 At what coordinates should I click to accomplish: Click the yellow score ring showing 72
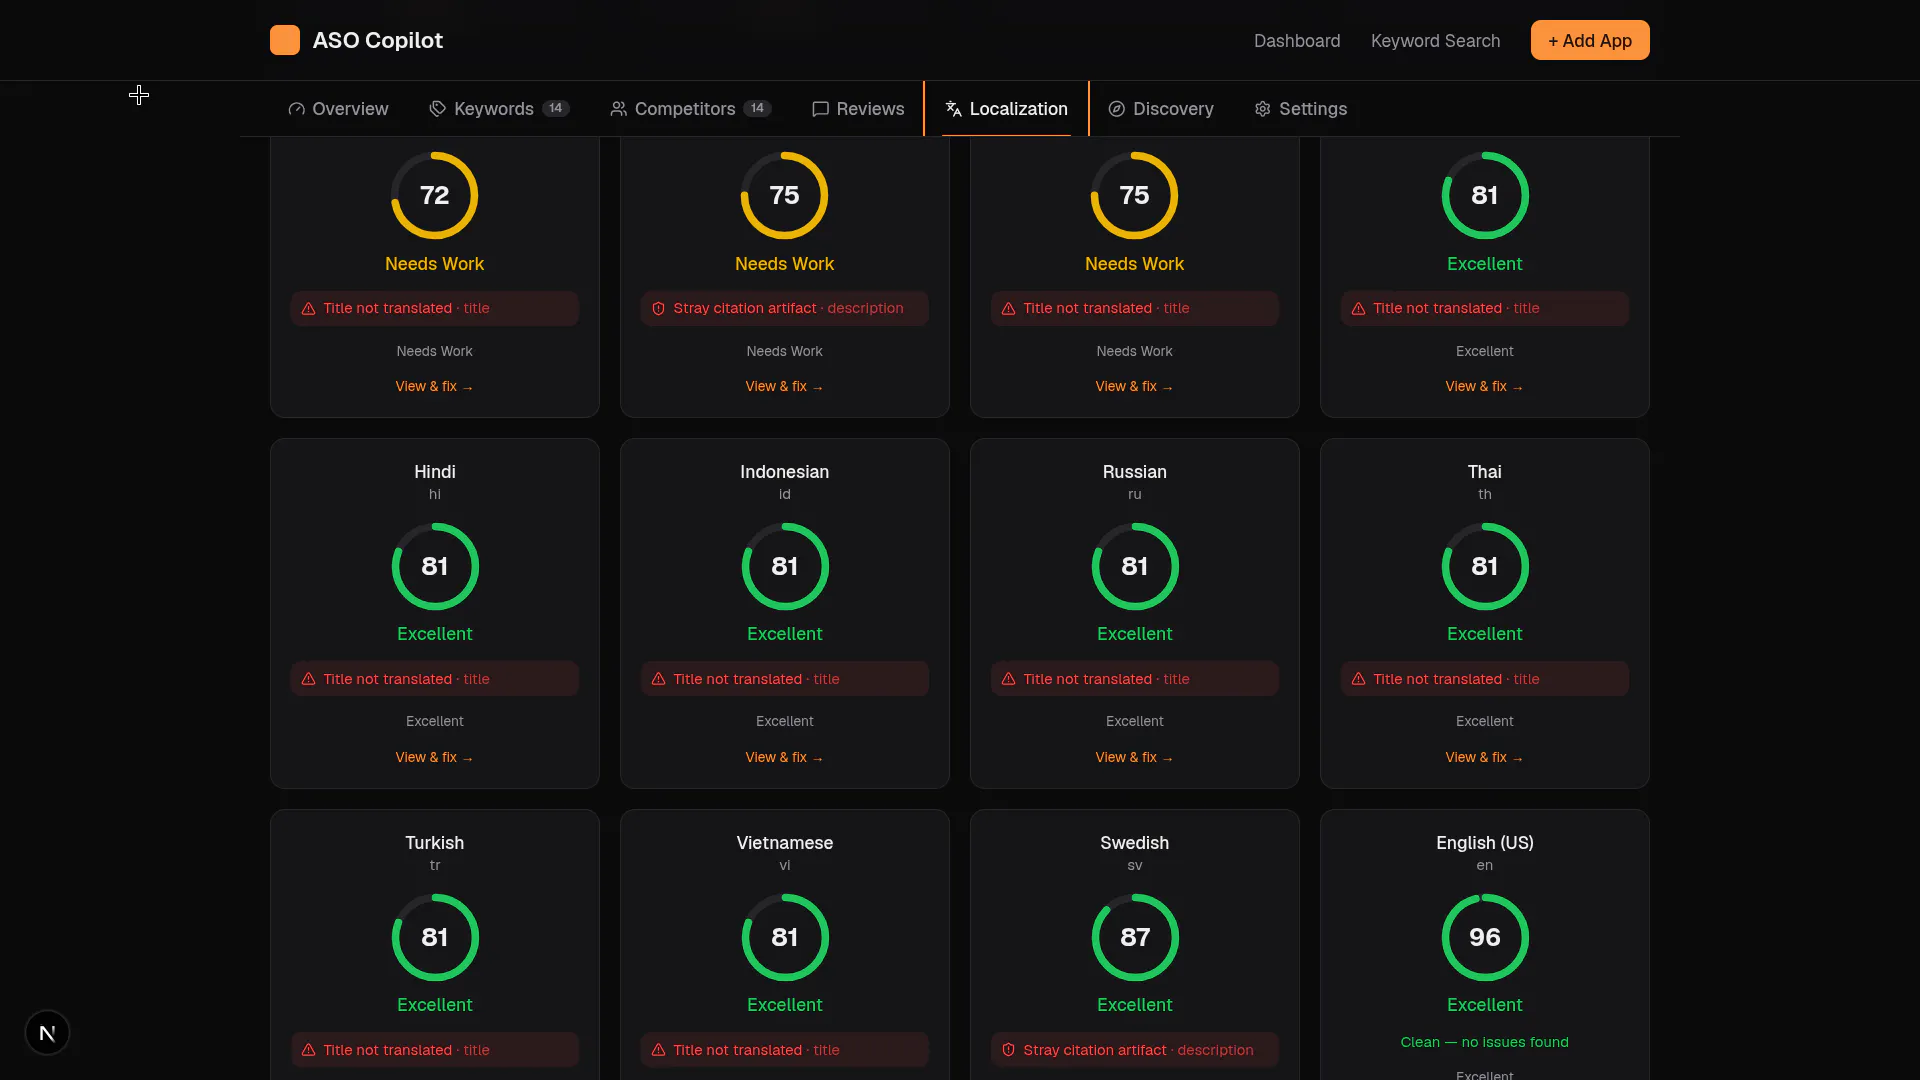pos(435,195)
